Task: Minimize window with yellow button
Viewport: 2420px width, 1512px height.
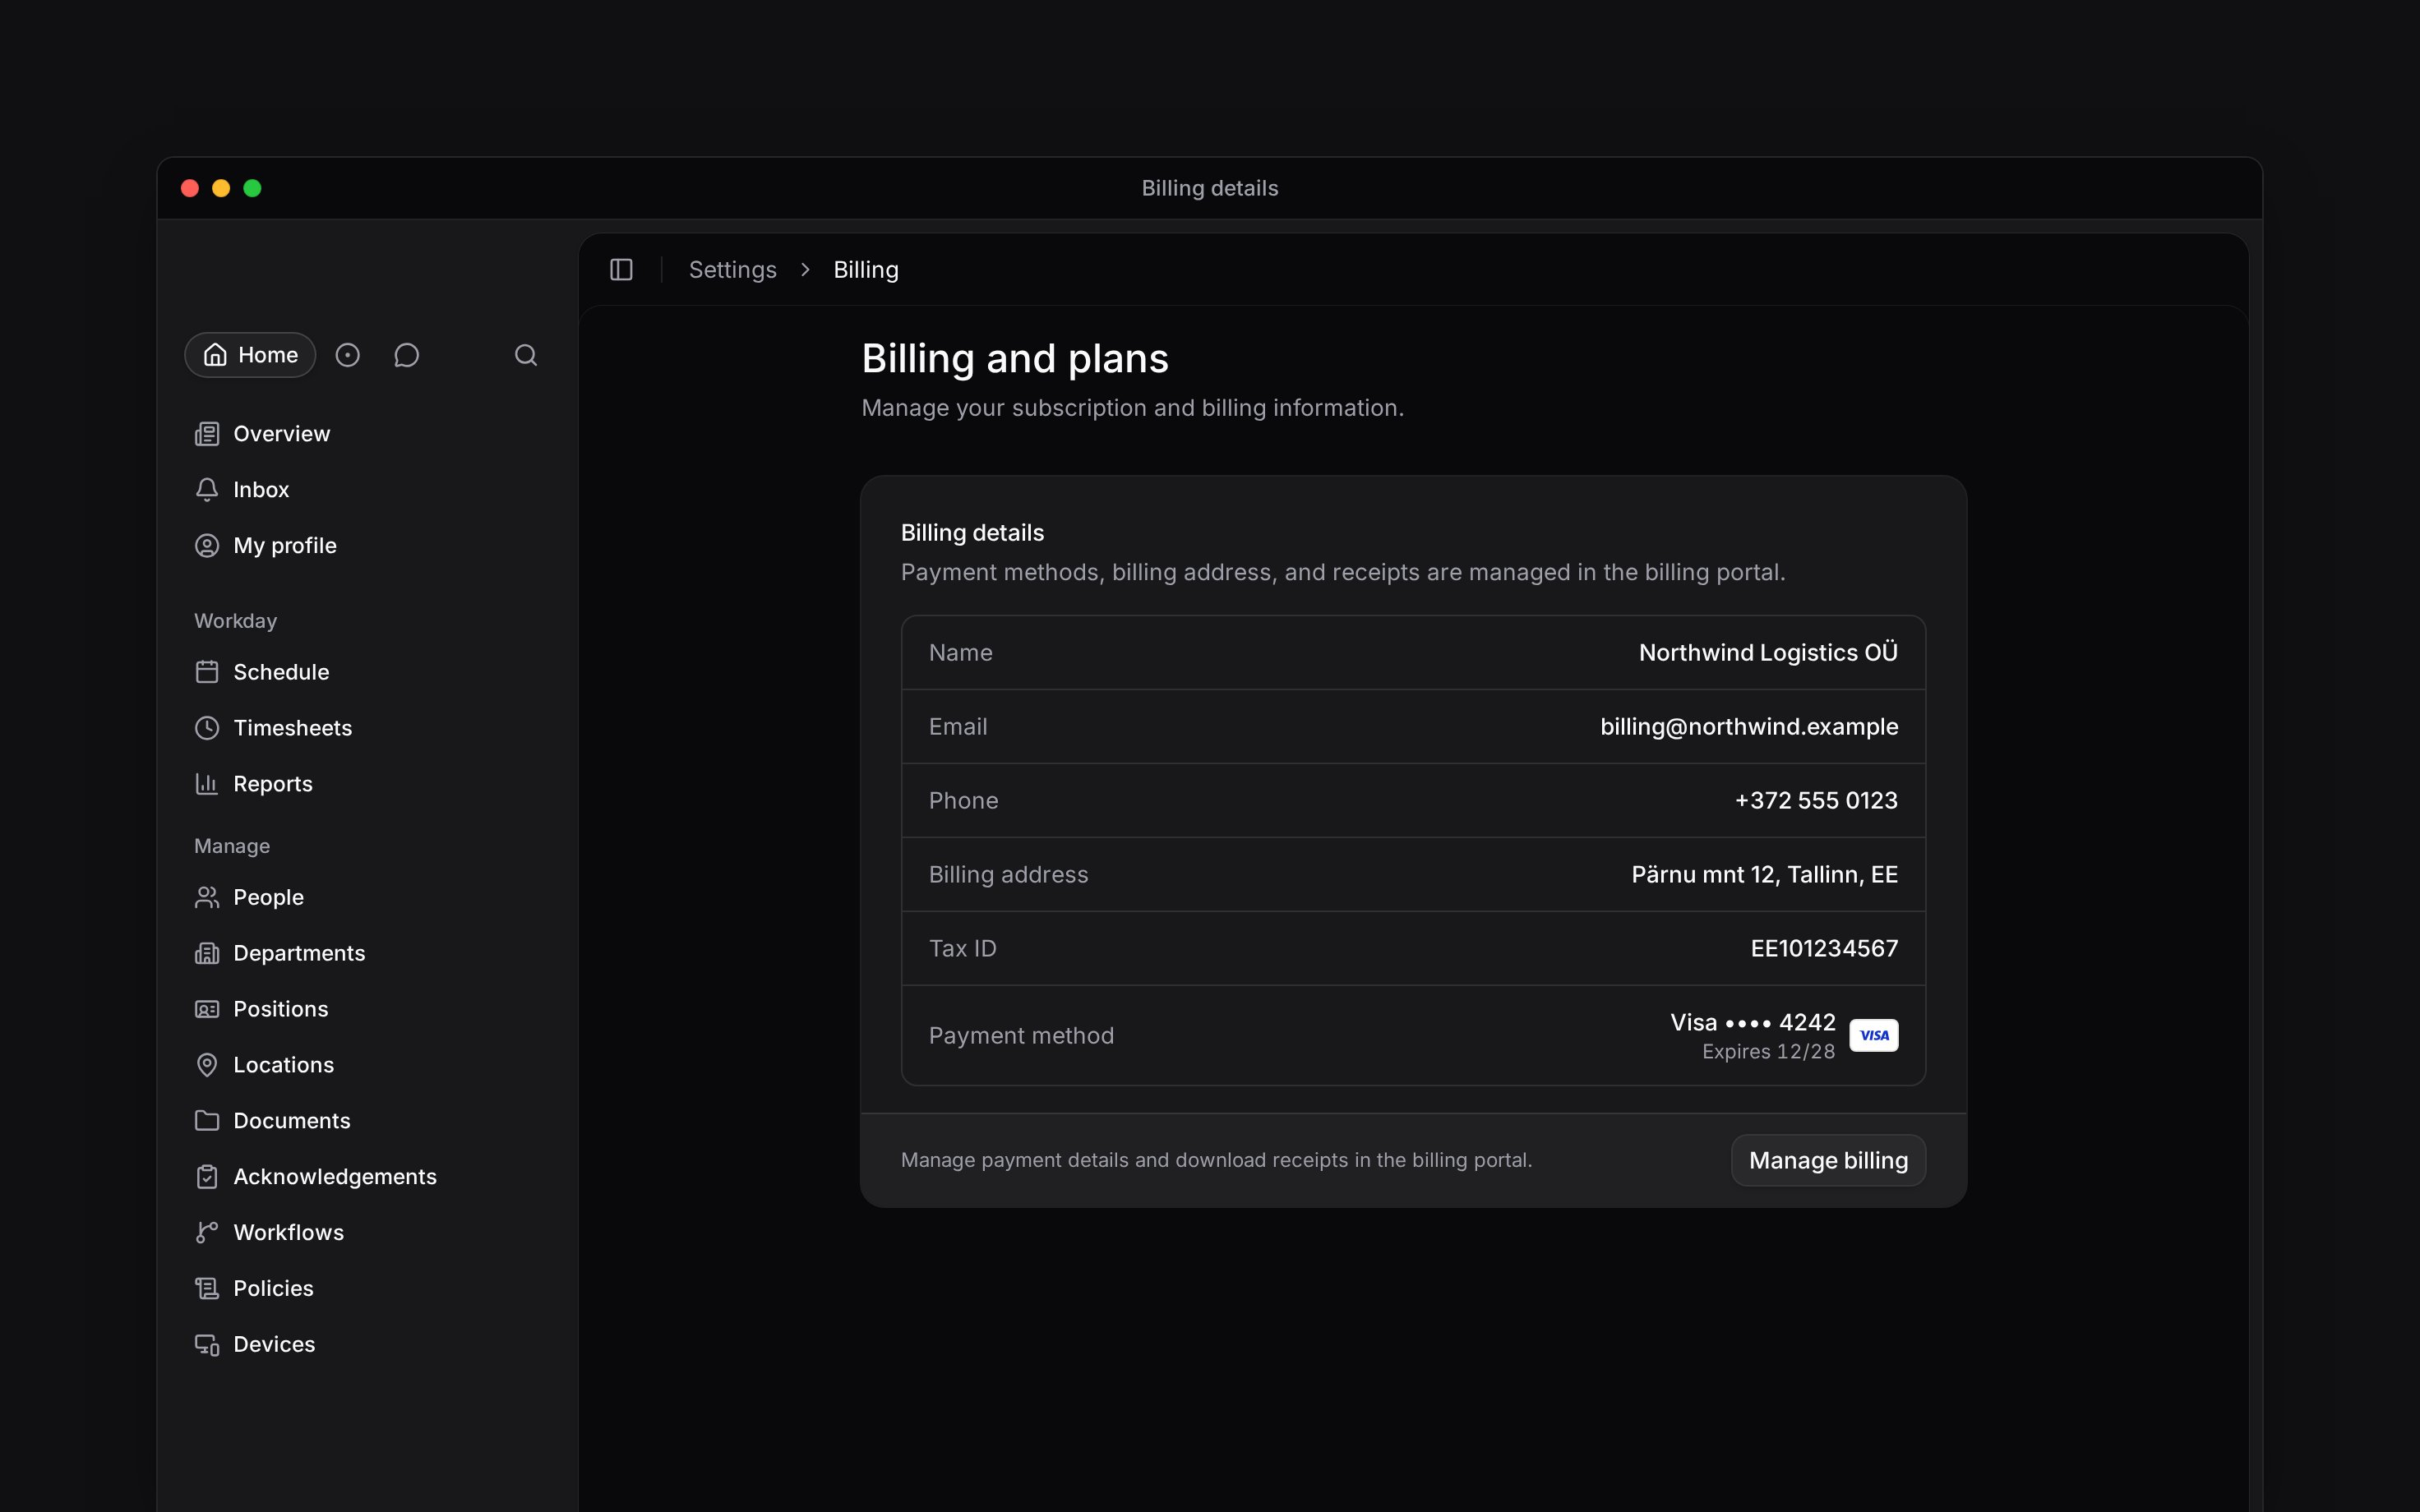Action: click(x=221, y=188)
